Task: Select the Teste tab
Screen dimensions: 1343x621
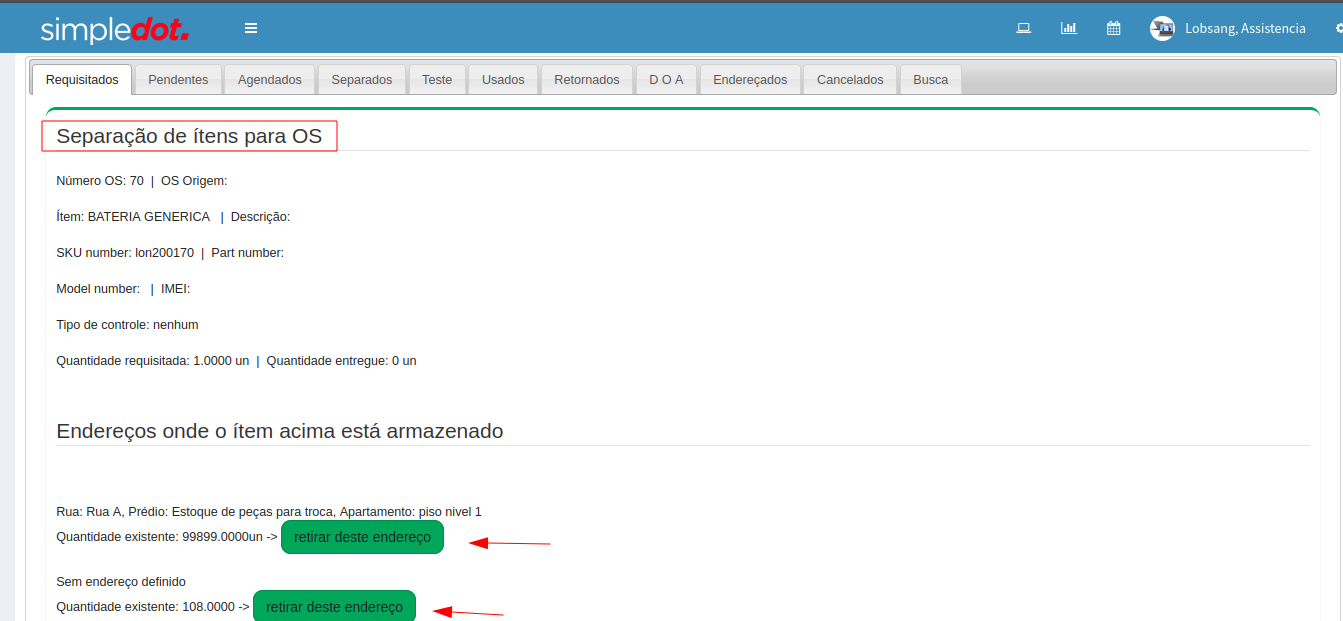Action: click(437, 80)
